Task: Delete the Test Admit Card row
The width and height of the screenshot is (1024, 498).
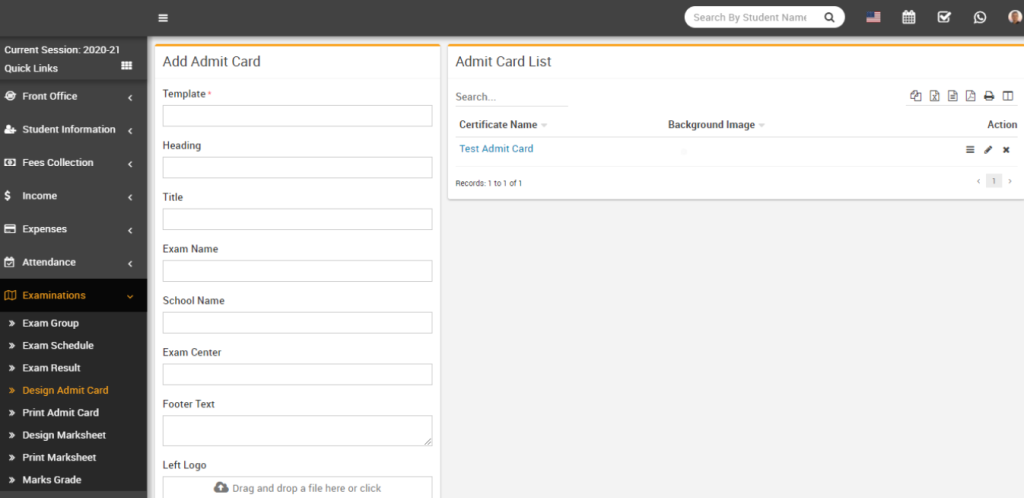Action: click(x=1006, y=149)
